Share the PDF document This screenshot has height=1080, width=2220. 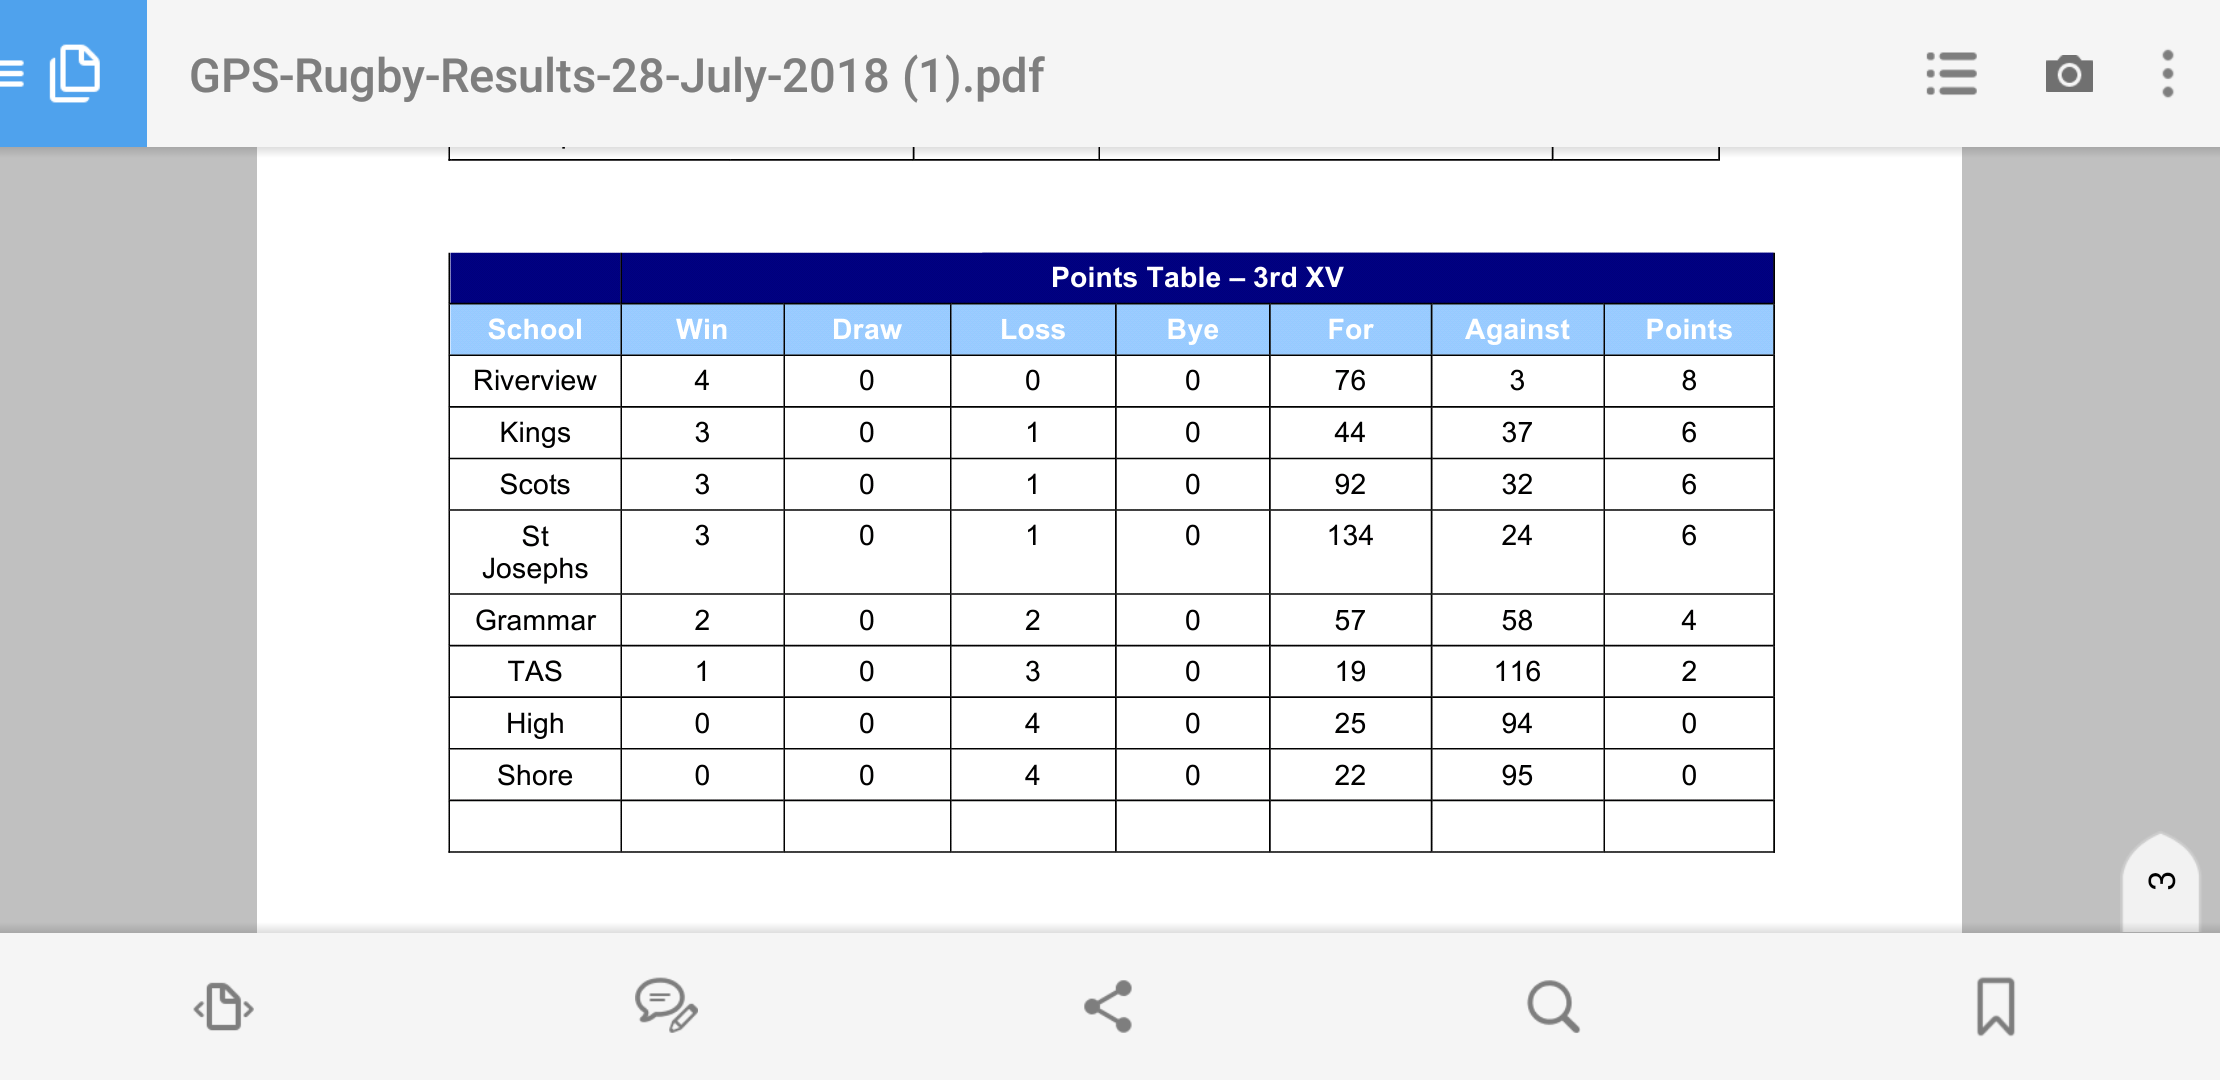[1108, 1006]
